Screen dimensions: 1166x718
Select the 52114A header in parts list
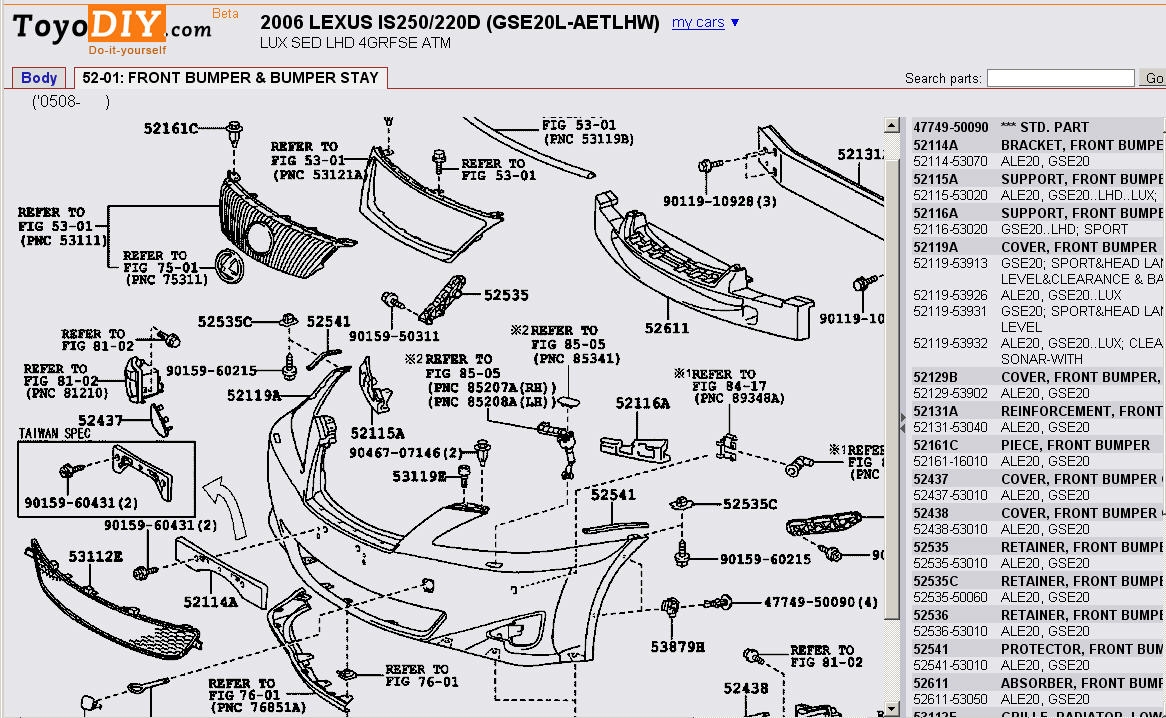click(x=935, y=145)
